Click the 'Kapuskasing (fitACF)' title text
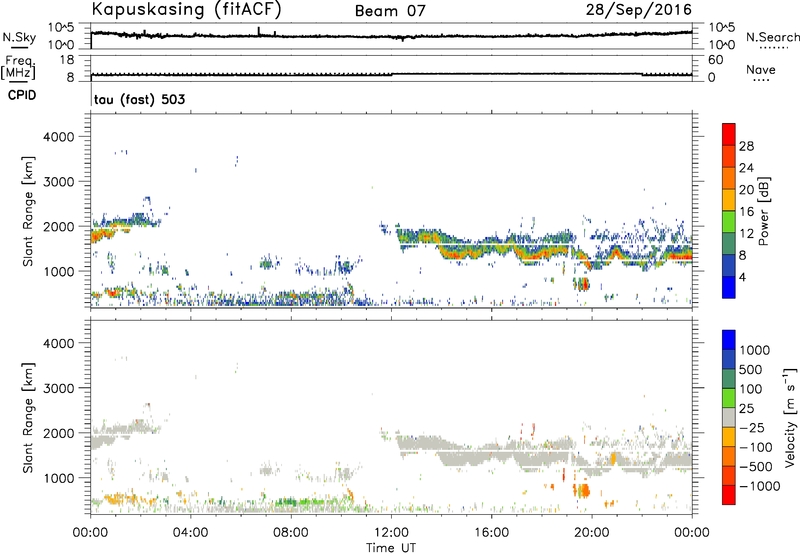 click(x=186, y=9)
